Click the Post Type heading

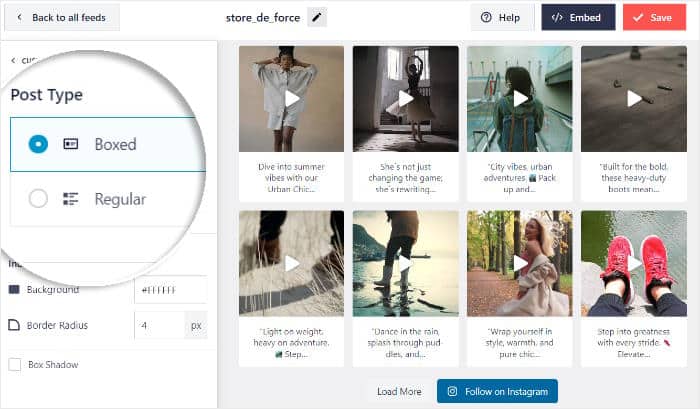click(x=46, y=95)
